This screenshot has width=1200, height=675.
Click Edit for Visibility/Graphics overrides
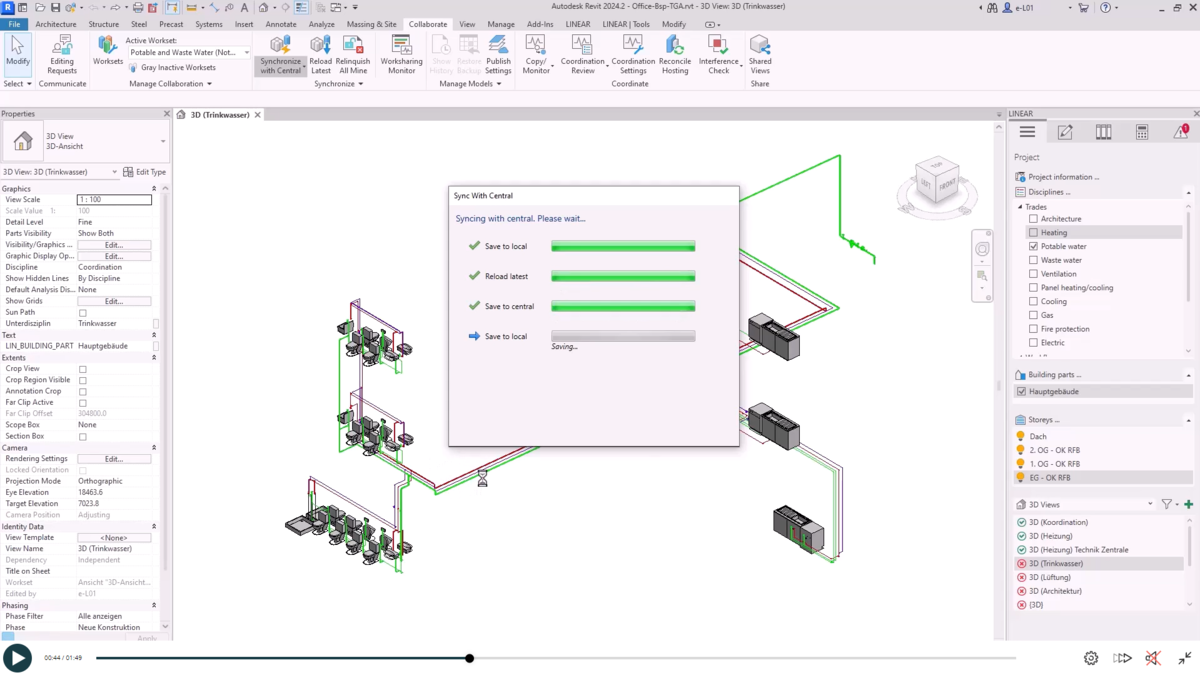pyautogui.click(x=113, y=244)
